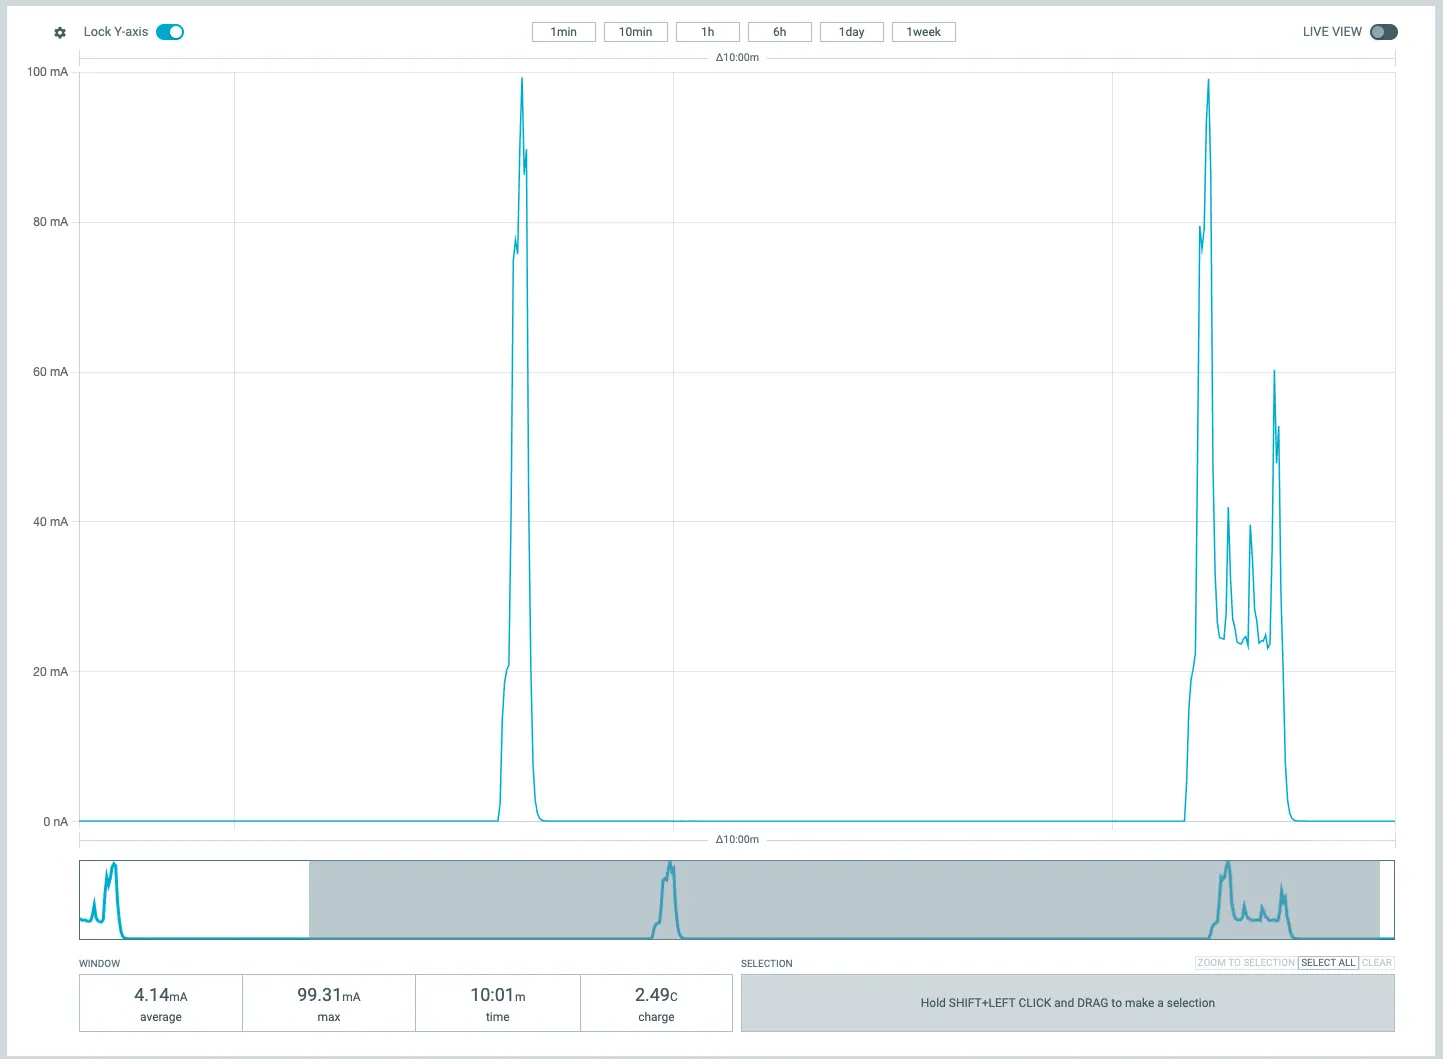This screenshot has height=1059, width=1443.
Task: Click the selection hint panel
Action: tap(1067, 1003)
